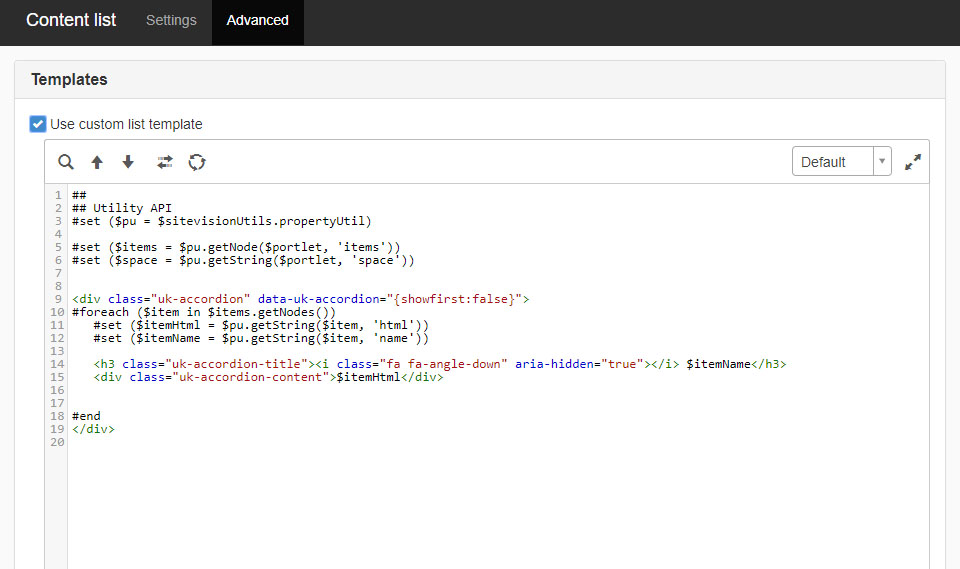Click the Templates panel heading

click(x=69, y=79)
